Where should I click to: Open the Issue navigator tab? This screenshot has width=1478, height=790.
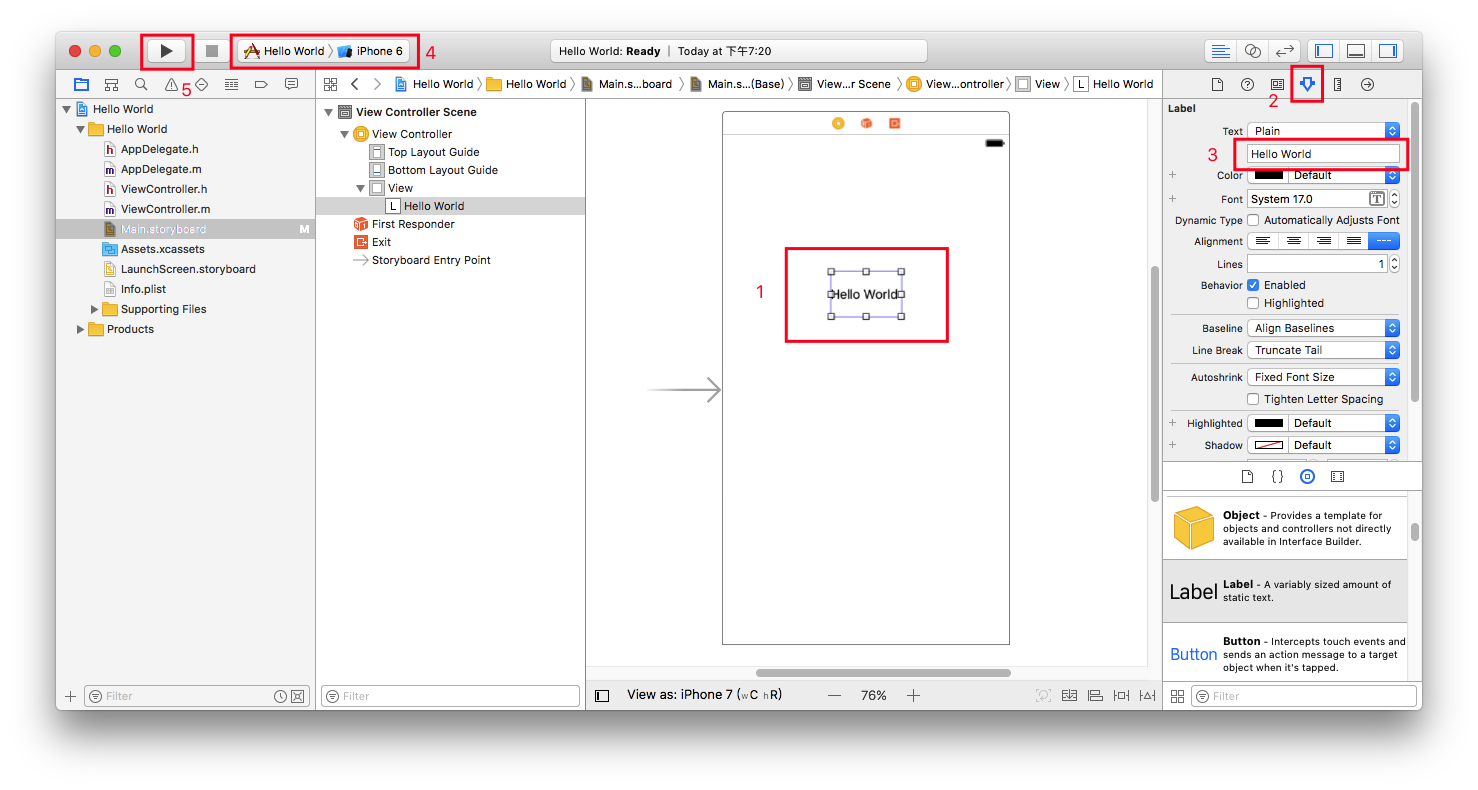[171, 84]
